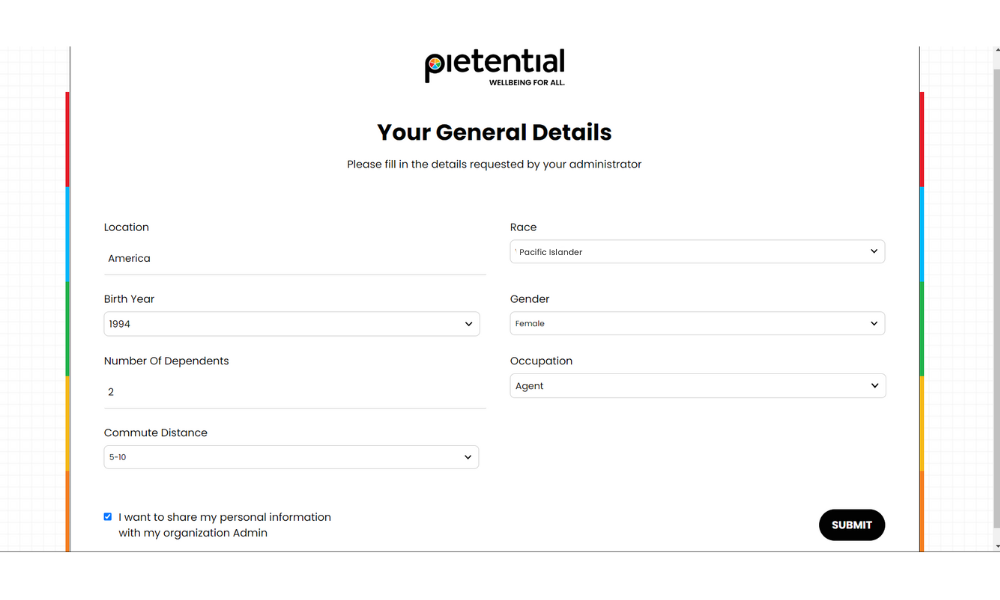Select the Number Of Dependents input field
Image resolution: width=1000 pixels, height=600 pixels.
click(x=294, y=392)
